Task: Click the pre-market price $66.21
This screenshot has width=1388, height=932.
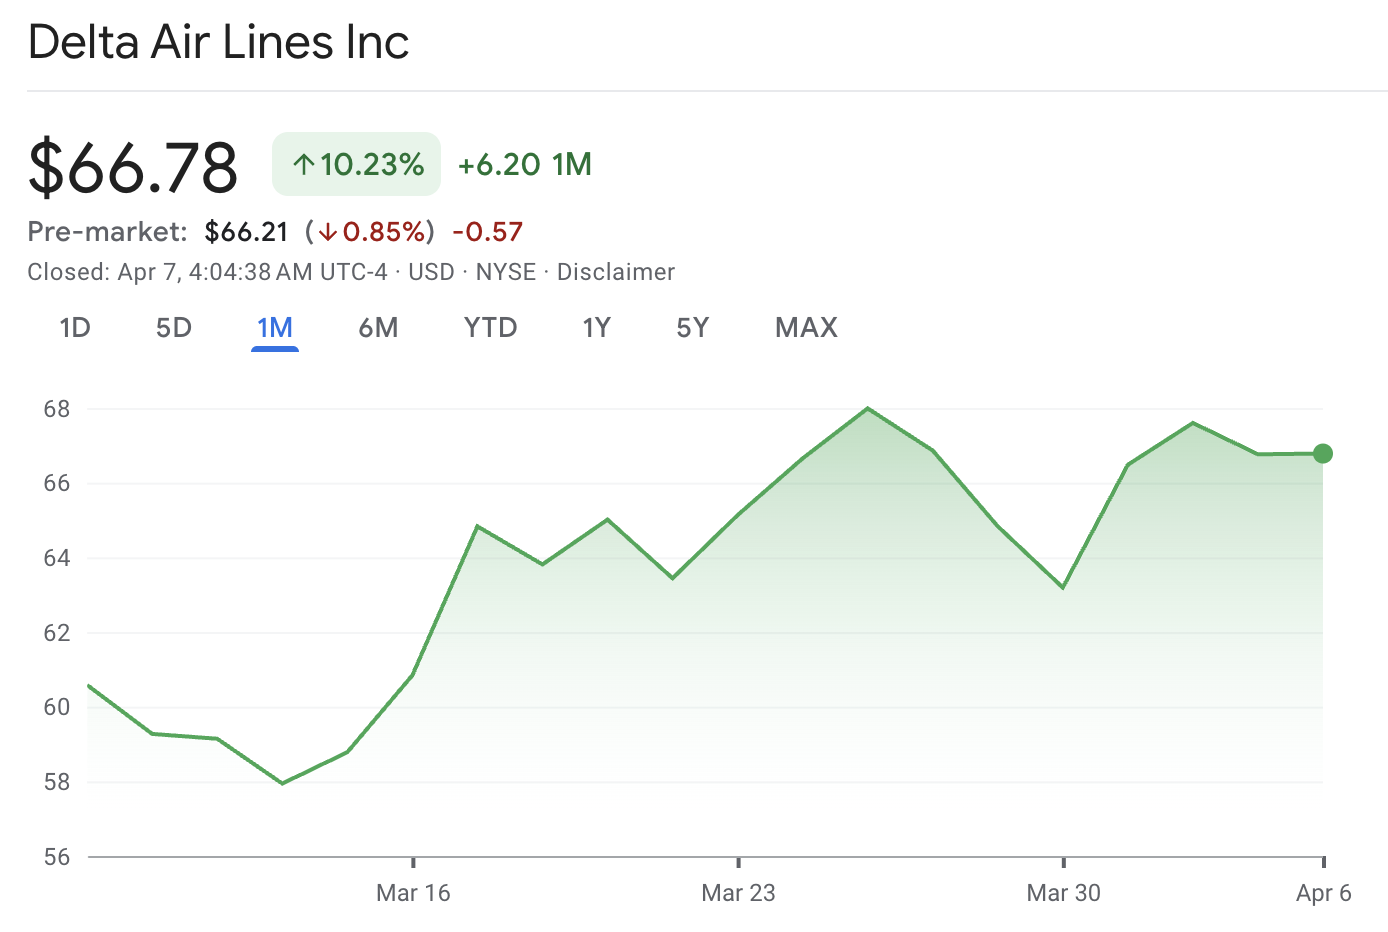Action: pos(246,232)
